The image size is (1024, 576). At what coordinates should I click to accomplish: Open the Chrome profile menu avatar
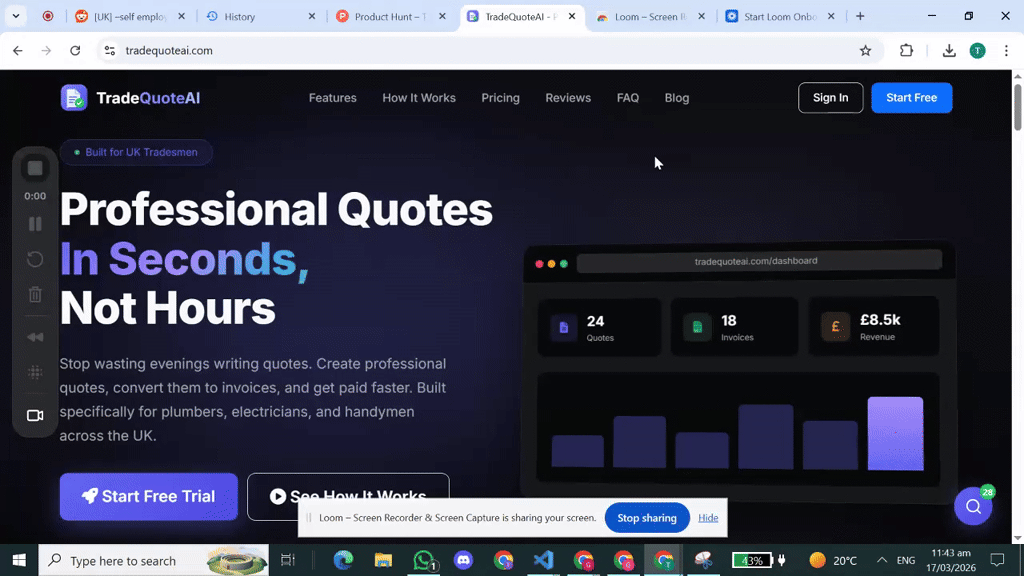click(977, 50)
